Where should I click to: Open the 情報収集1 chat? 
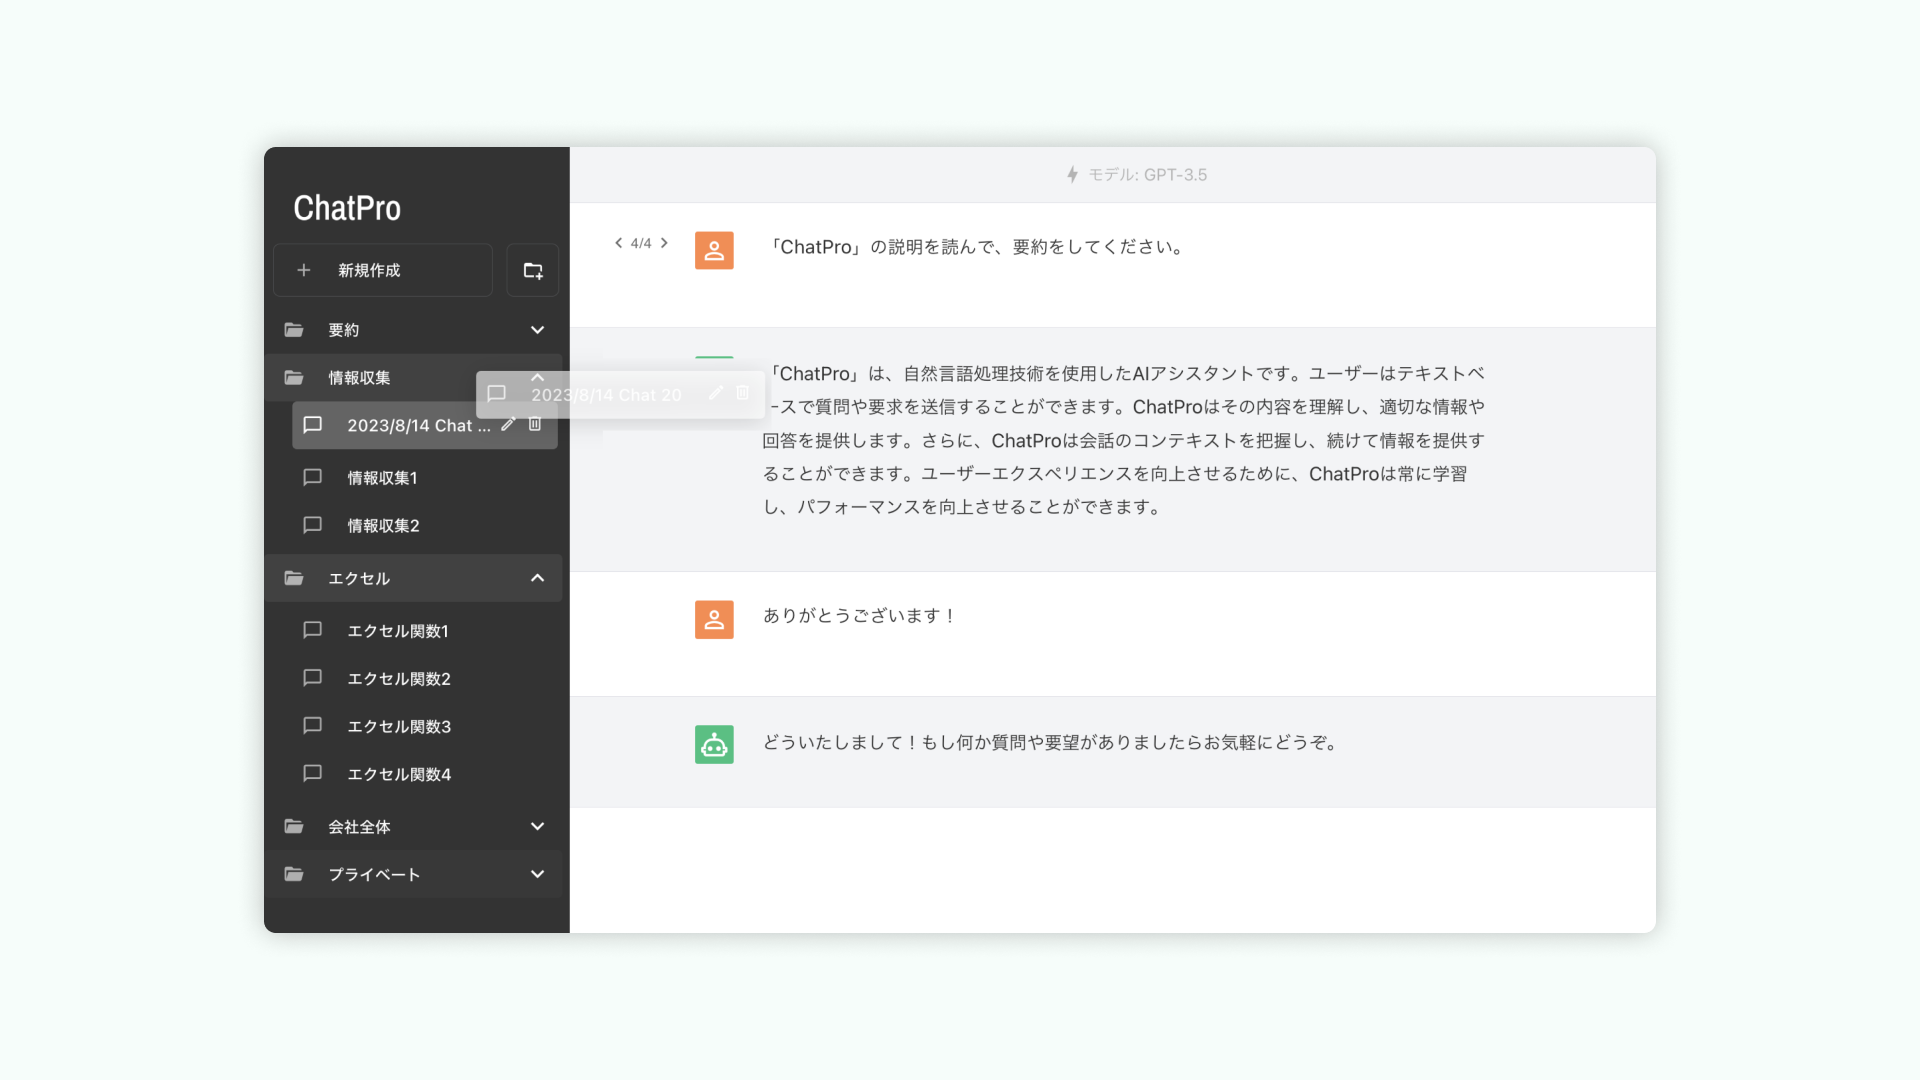click(382, 478)
